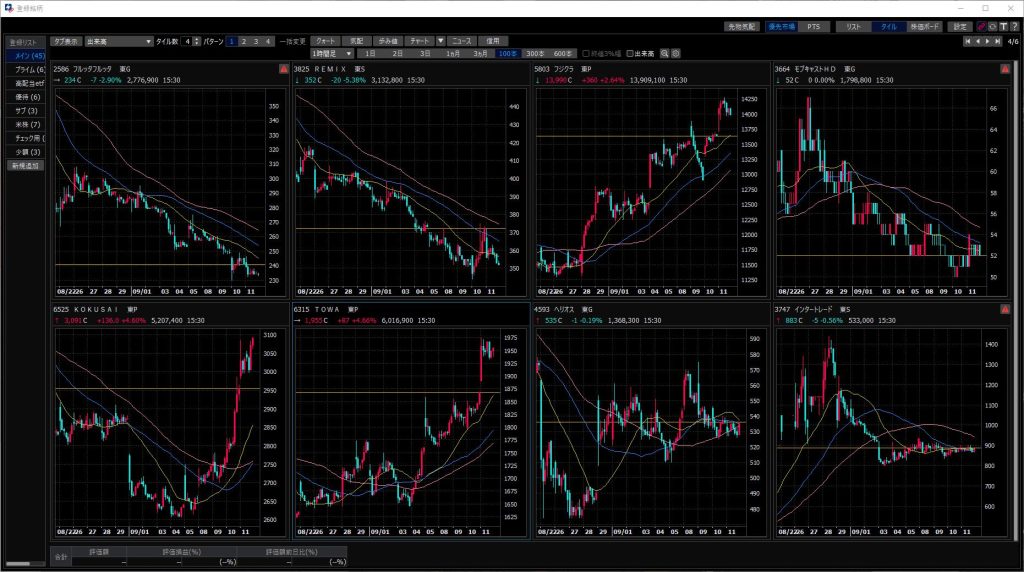This screenshot has height=572, width=1024.
Task: Open the 1時間足 timeframe dropdown
Action: point(333,53)
